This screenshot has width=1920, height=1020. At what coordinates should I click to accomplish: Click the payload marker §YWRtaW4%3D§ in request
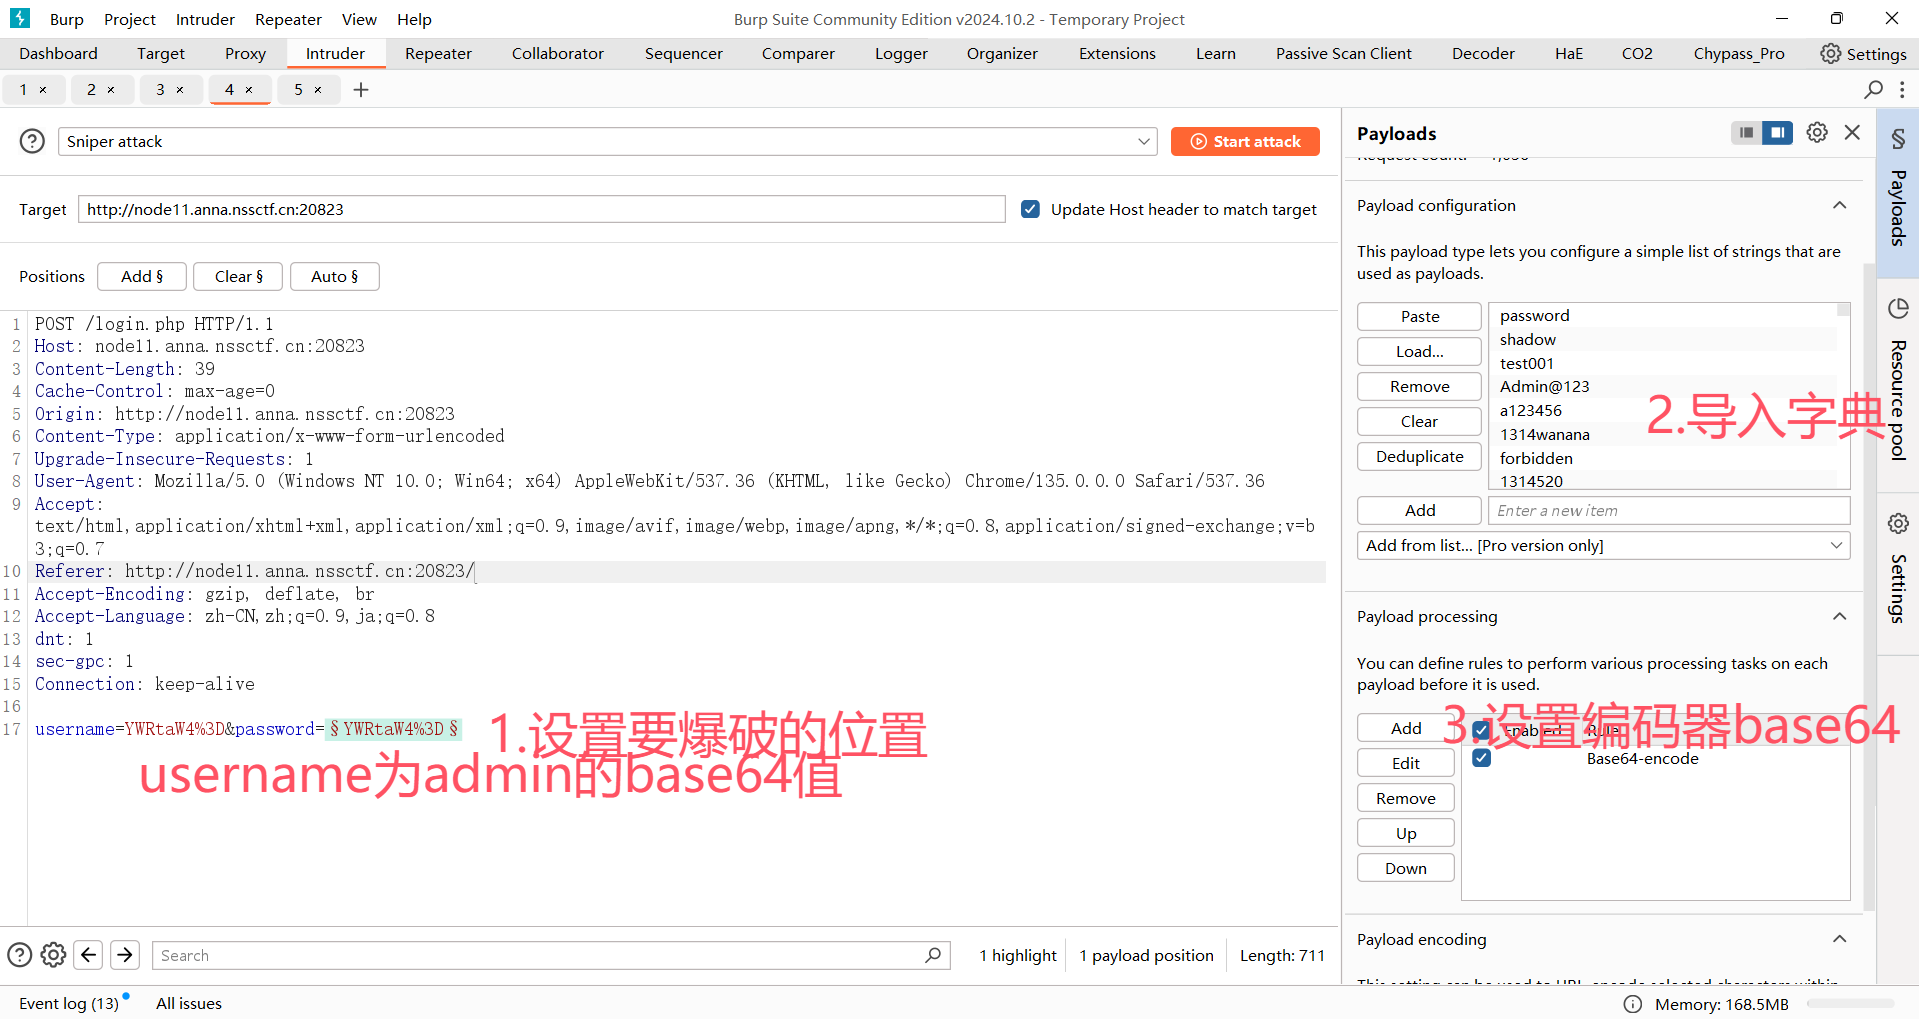point(394,729)
